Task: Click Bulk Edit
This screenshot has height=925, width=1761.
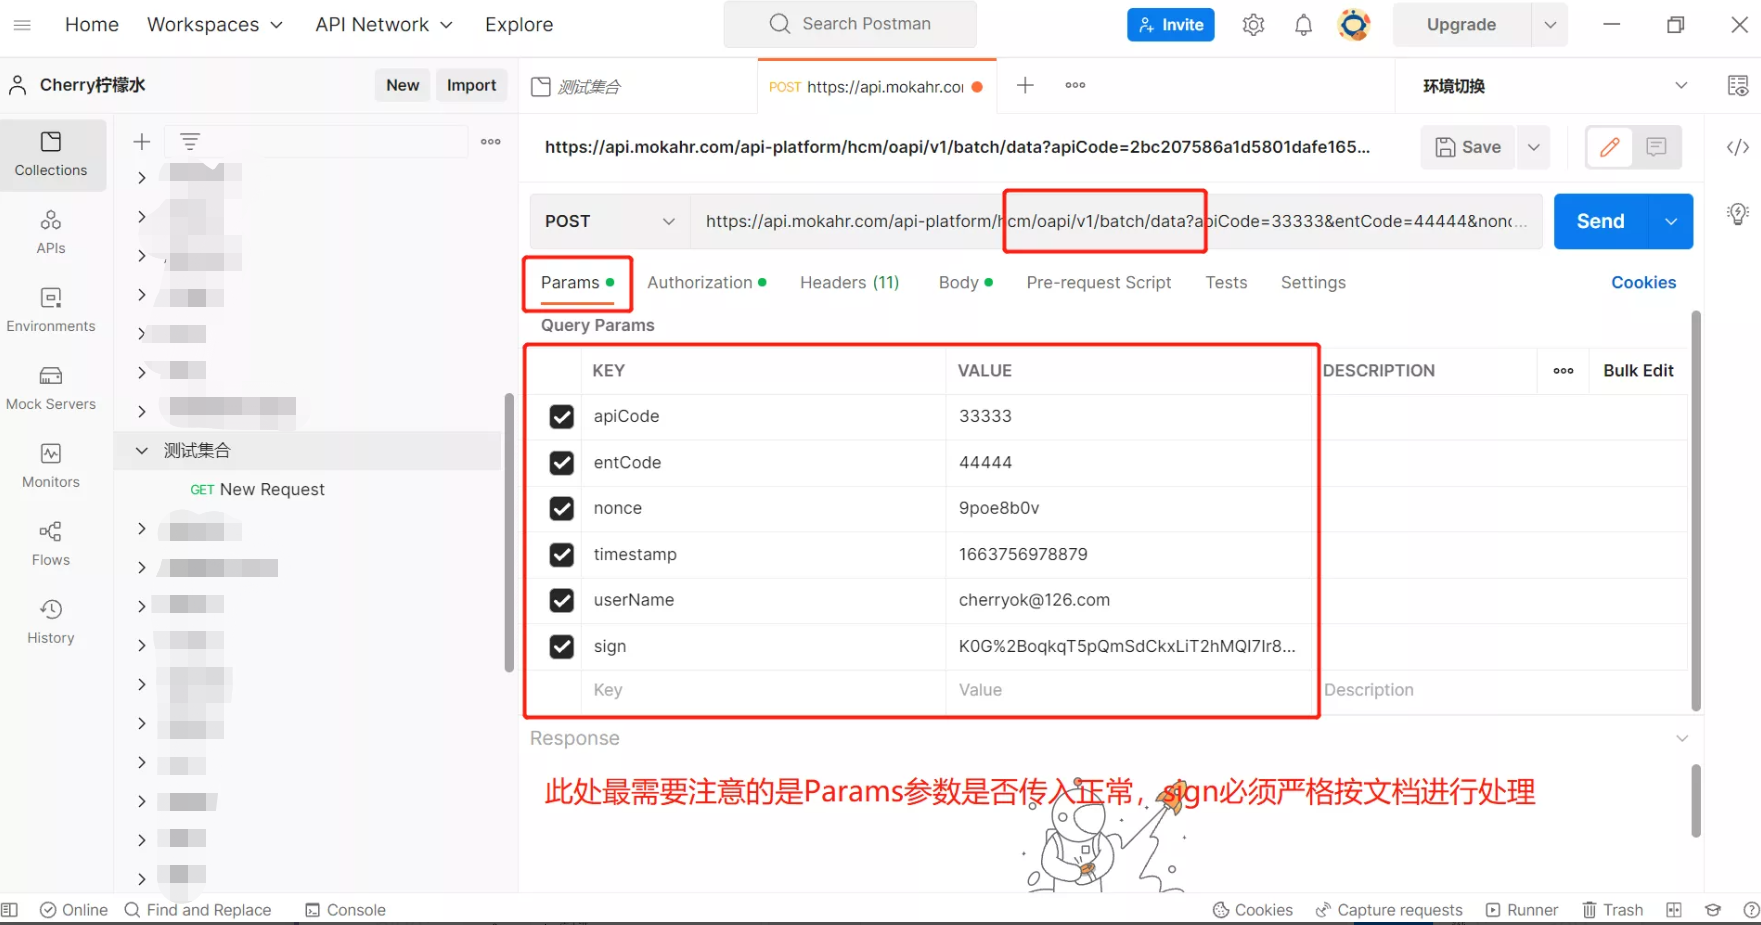Action: pos(1638,371)
